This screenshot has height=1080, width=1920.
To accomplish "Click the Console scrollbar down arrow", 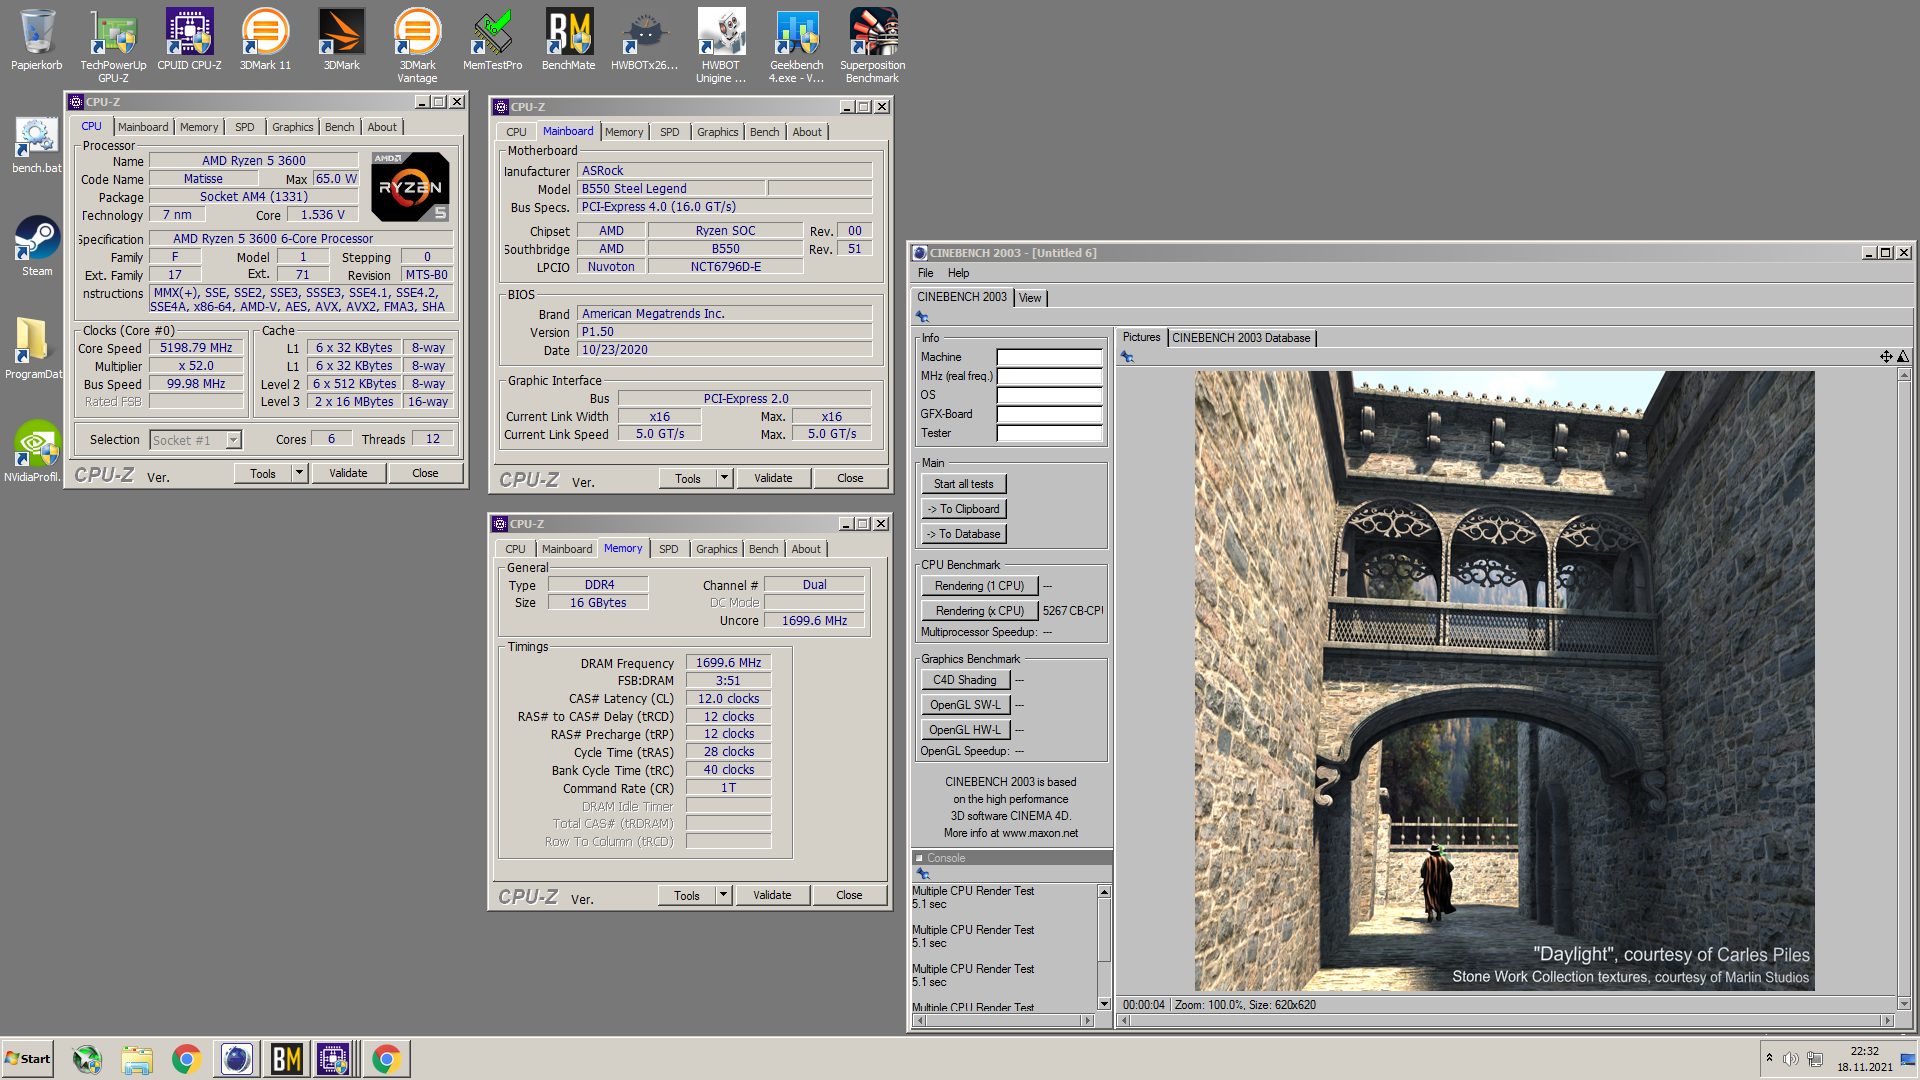I will tap(1104, 1003).
